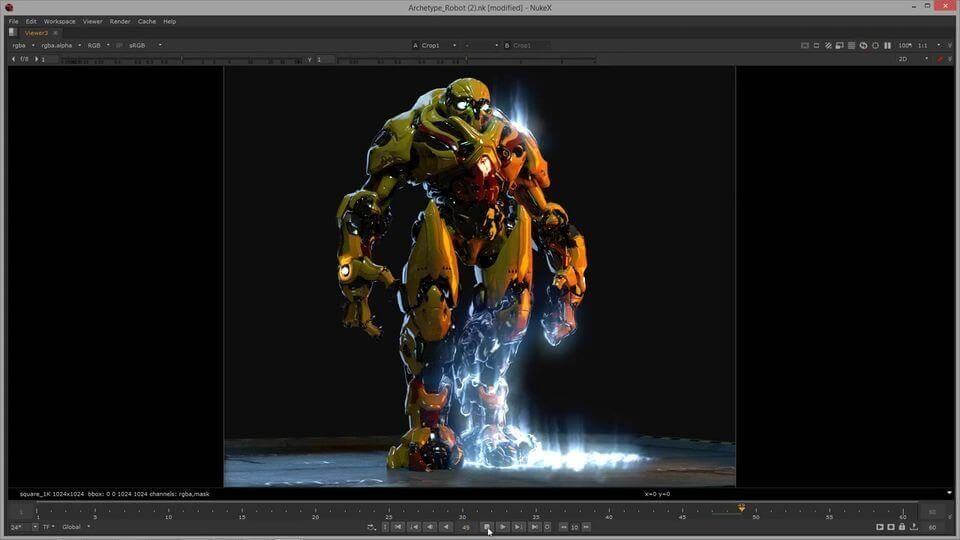Stop playback
Screen dimensions: 960x540
click(487, 527)
